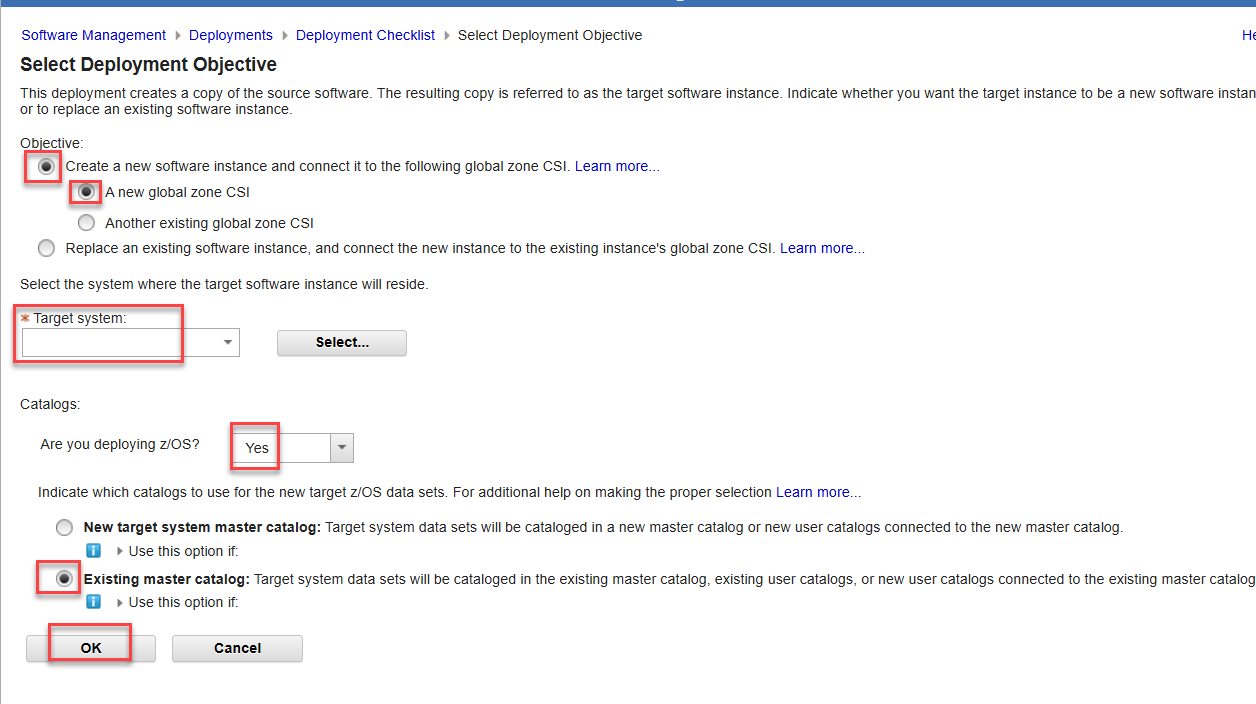Click into the Target system text field

tap(120, 342)
